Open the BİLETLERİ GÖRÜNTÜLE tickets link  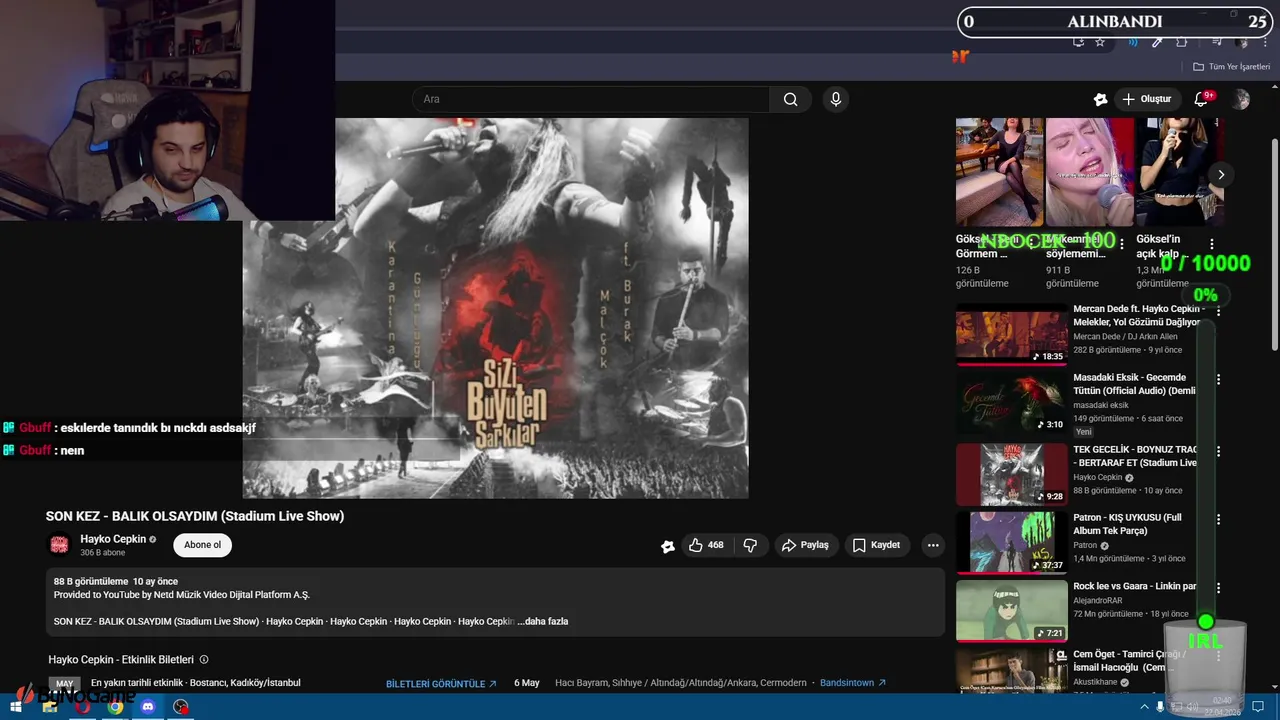[x=441, y=684]
